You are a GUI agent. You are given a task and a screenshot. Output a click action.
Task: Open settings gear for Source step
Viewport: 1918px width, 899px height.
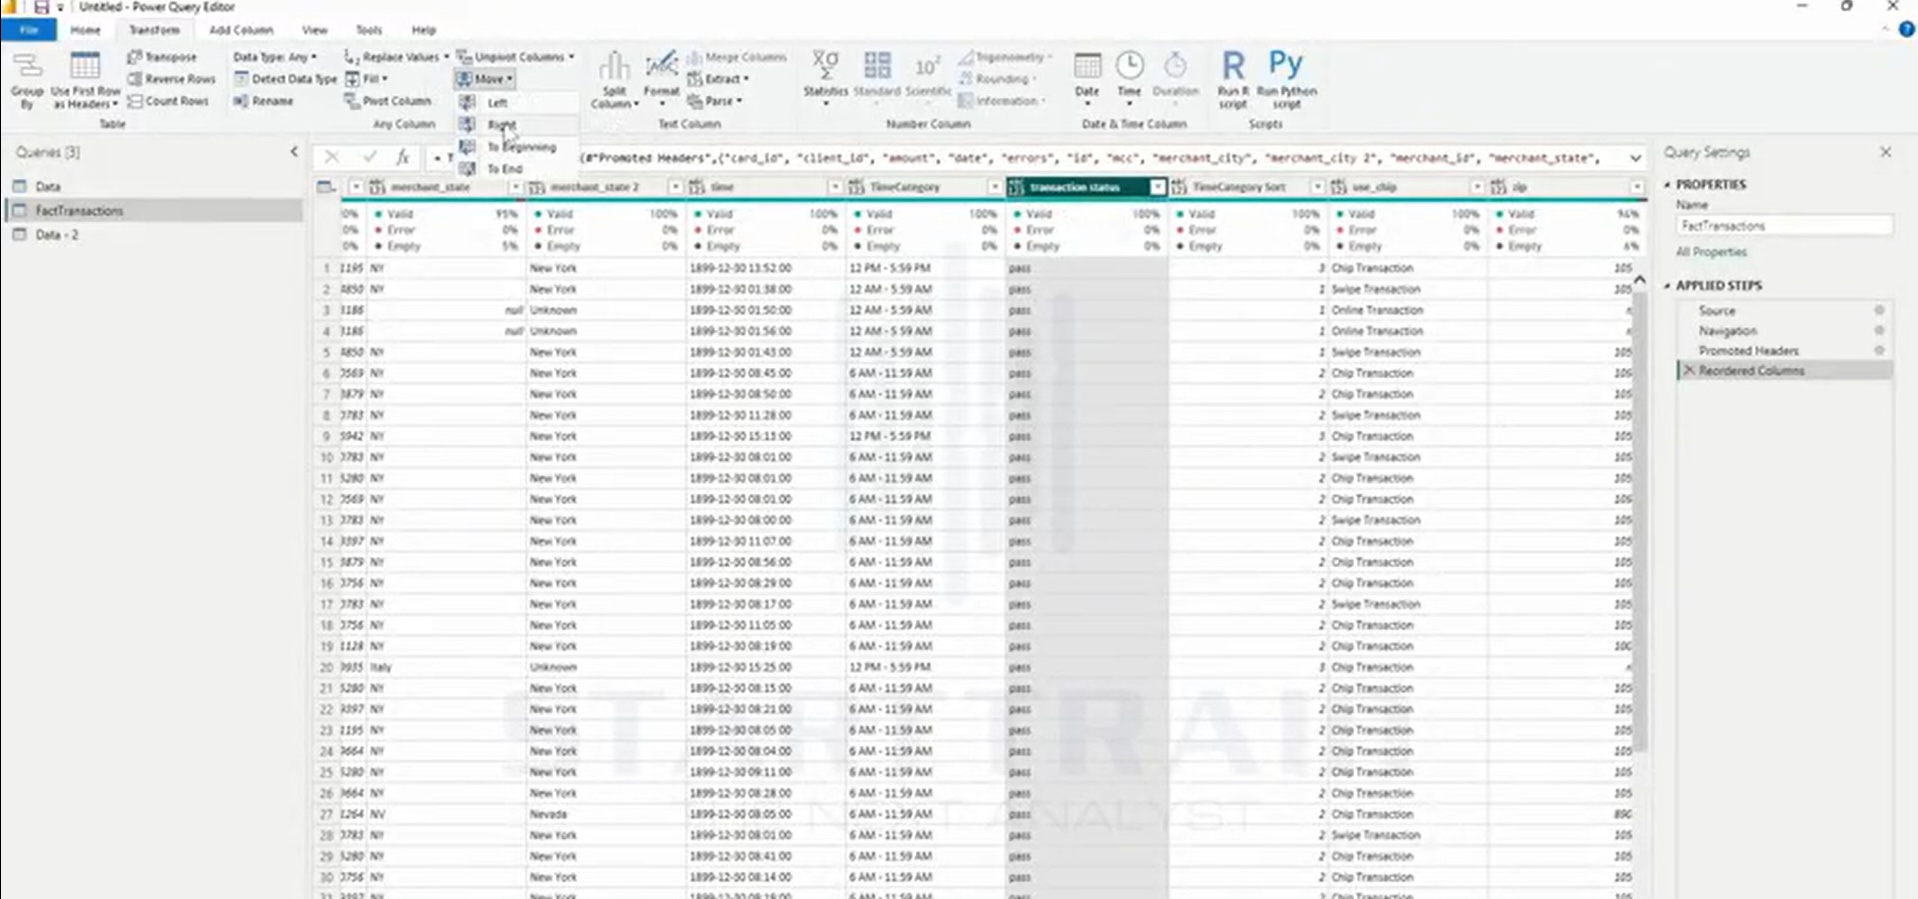[x=1879, y=311]
